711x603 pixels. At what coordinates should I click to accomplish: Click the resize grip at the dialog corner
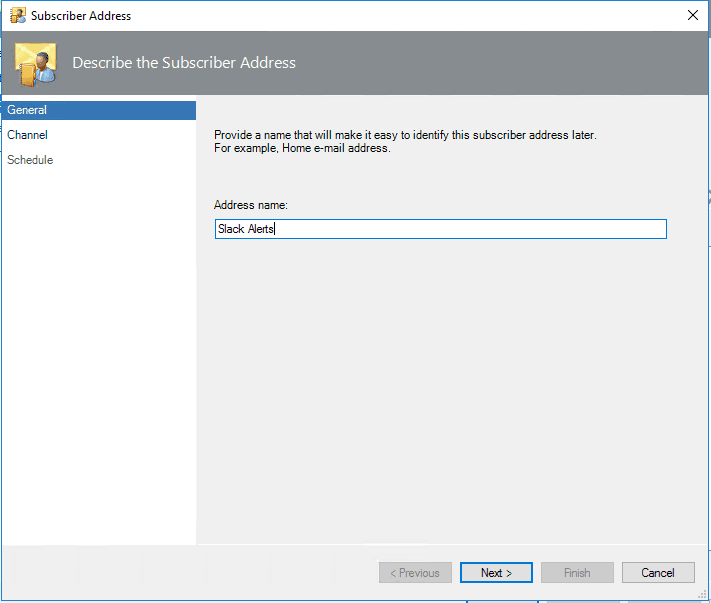(x=703, y=595)
